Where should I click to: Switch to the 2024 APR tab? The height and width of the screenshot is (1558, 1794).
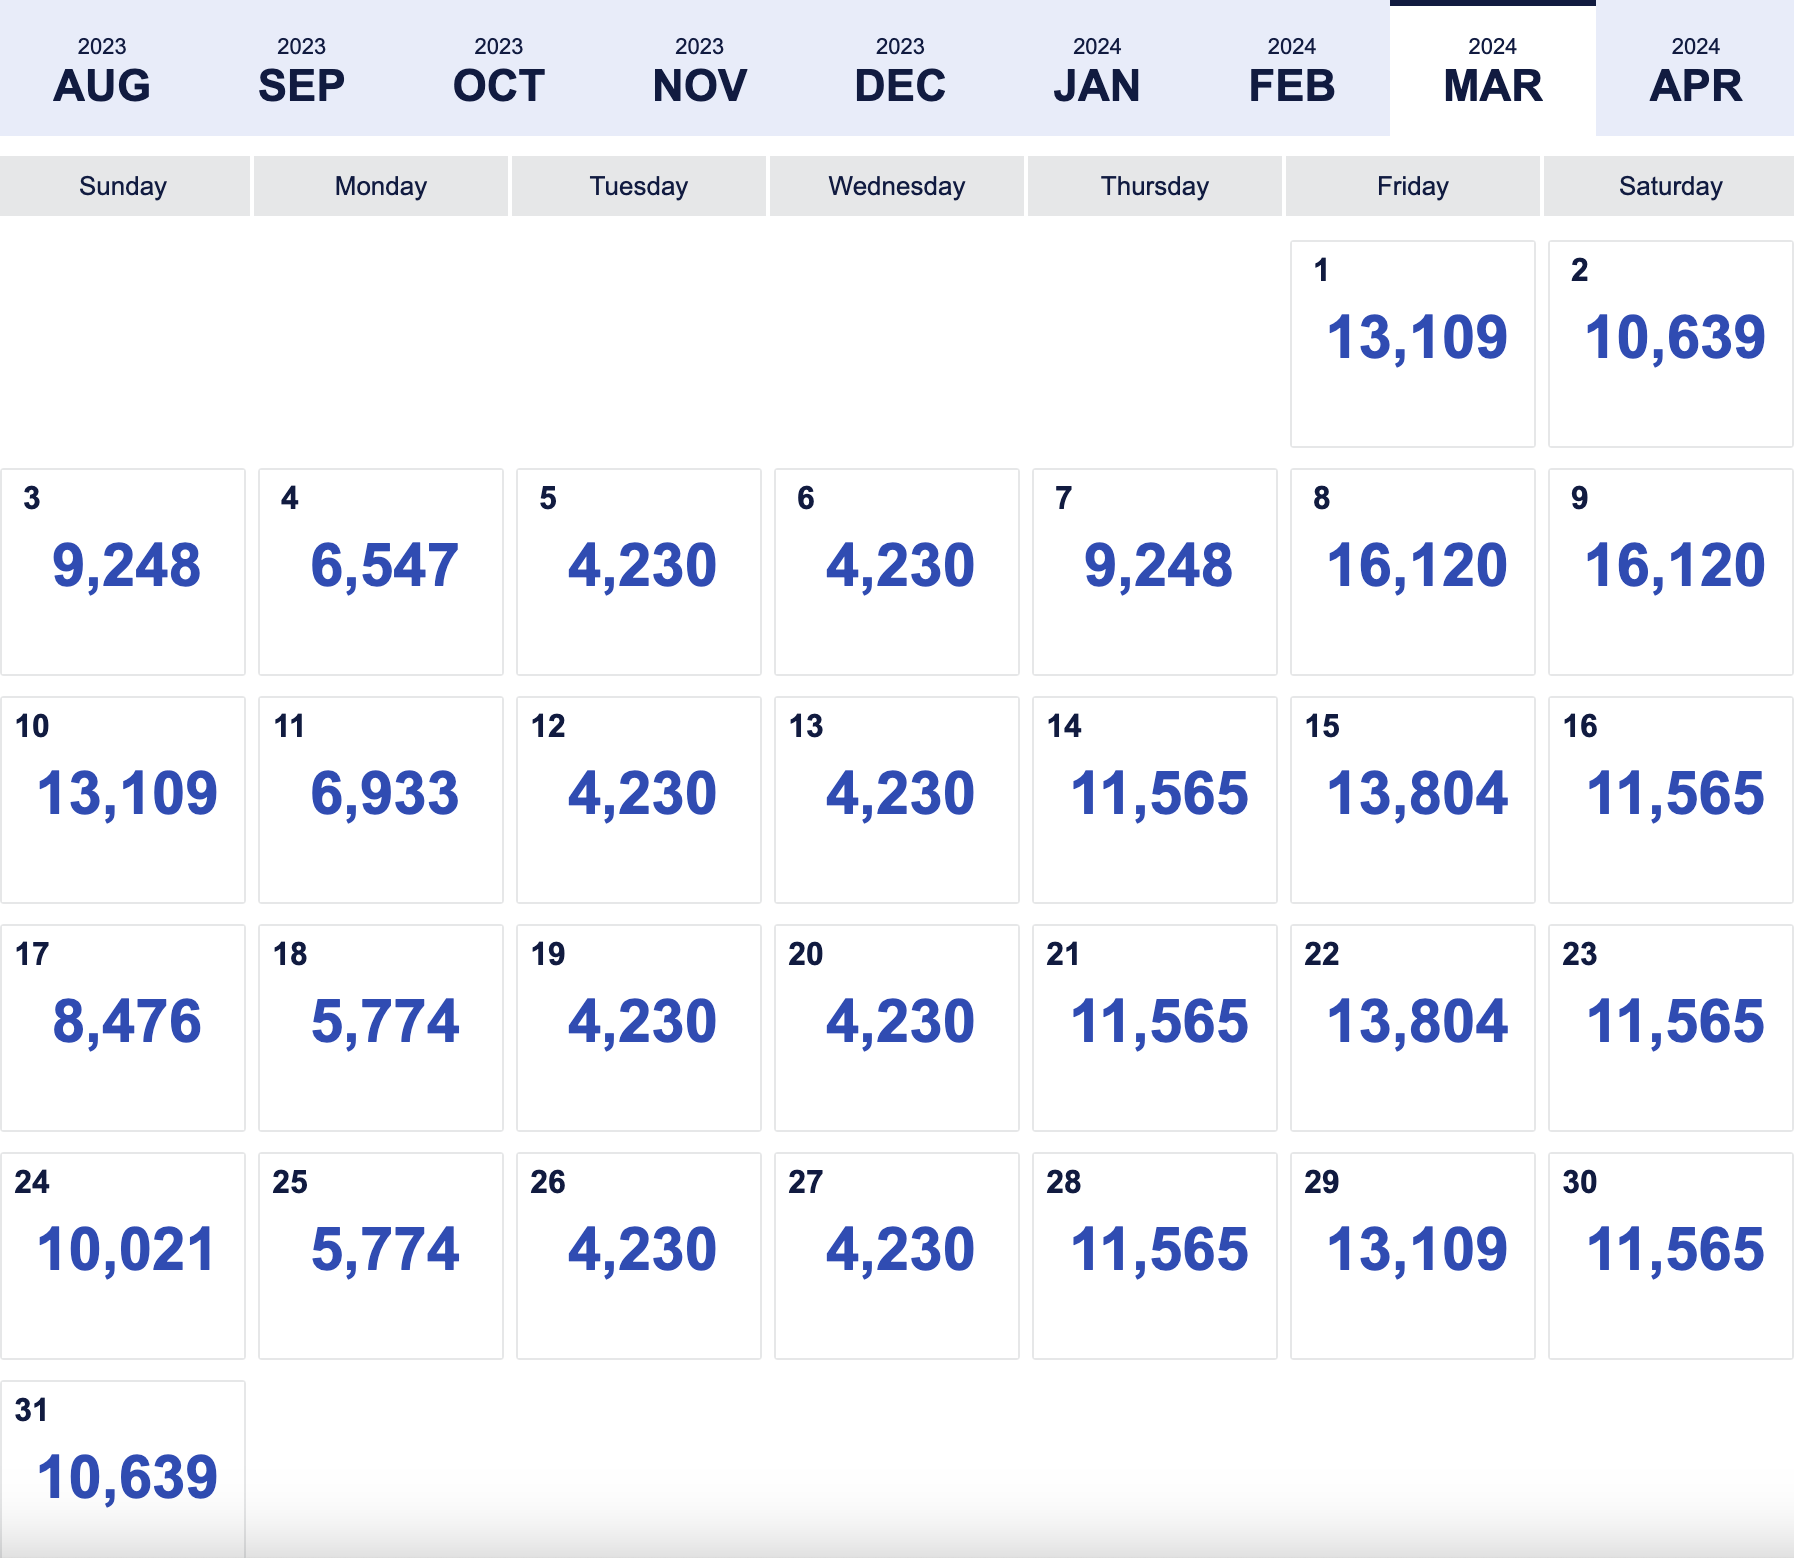coord(1695,68)
